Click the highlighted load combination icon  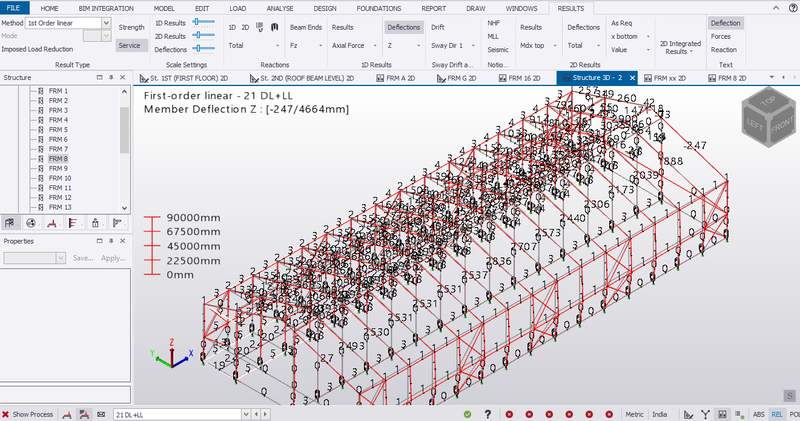[84, 415]
